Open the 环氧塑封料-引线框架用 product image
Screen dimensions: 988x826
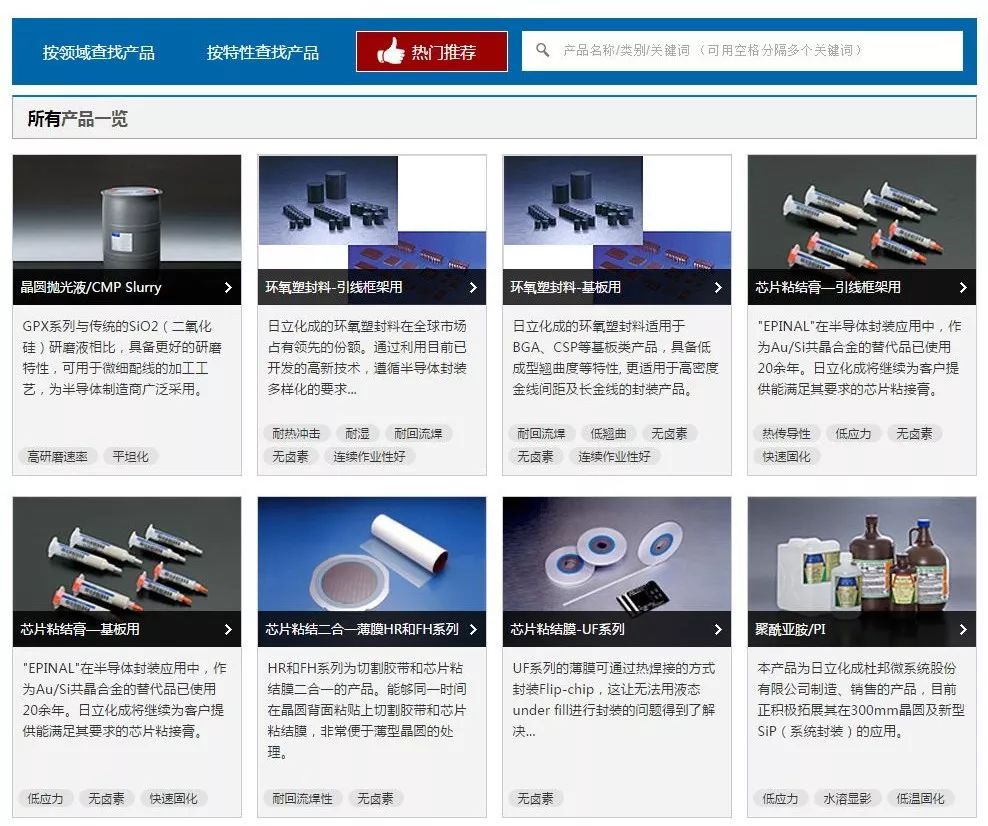pyautogui.click(x=372, y=213)
